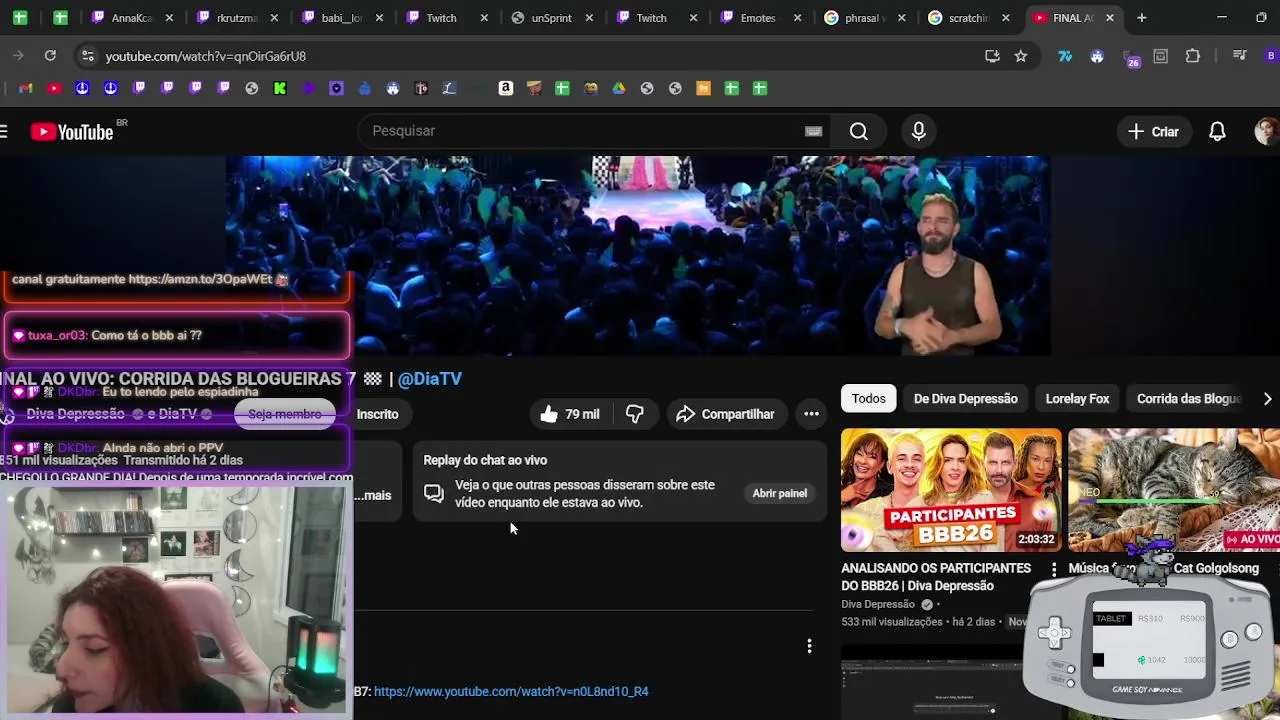Bookmark this page with the star icon
This screenshot has width=1280, height=720.
(1021, 56)
